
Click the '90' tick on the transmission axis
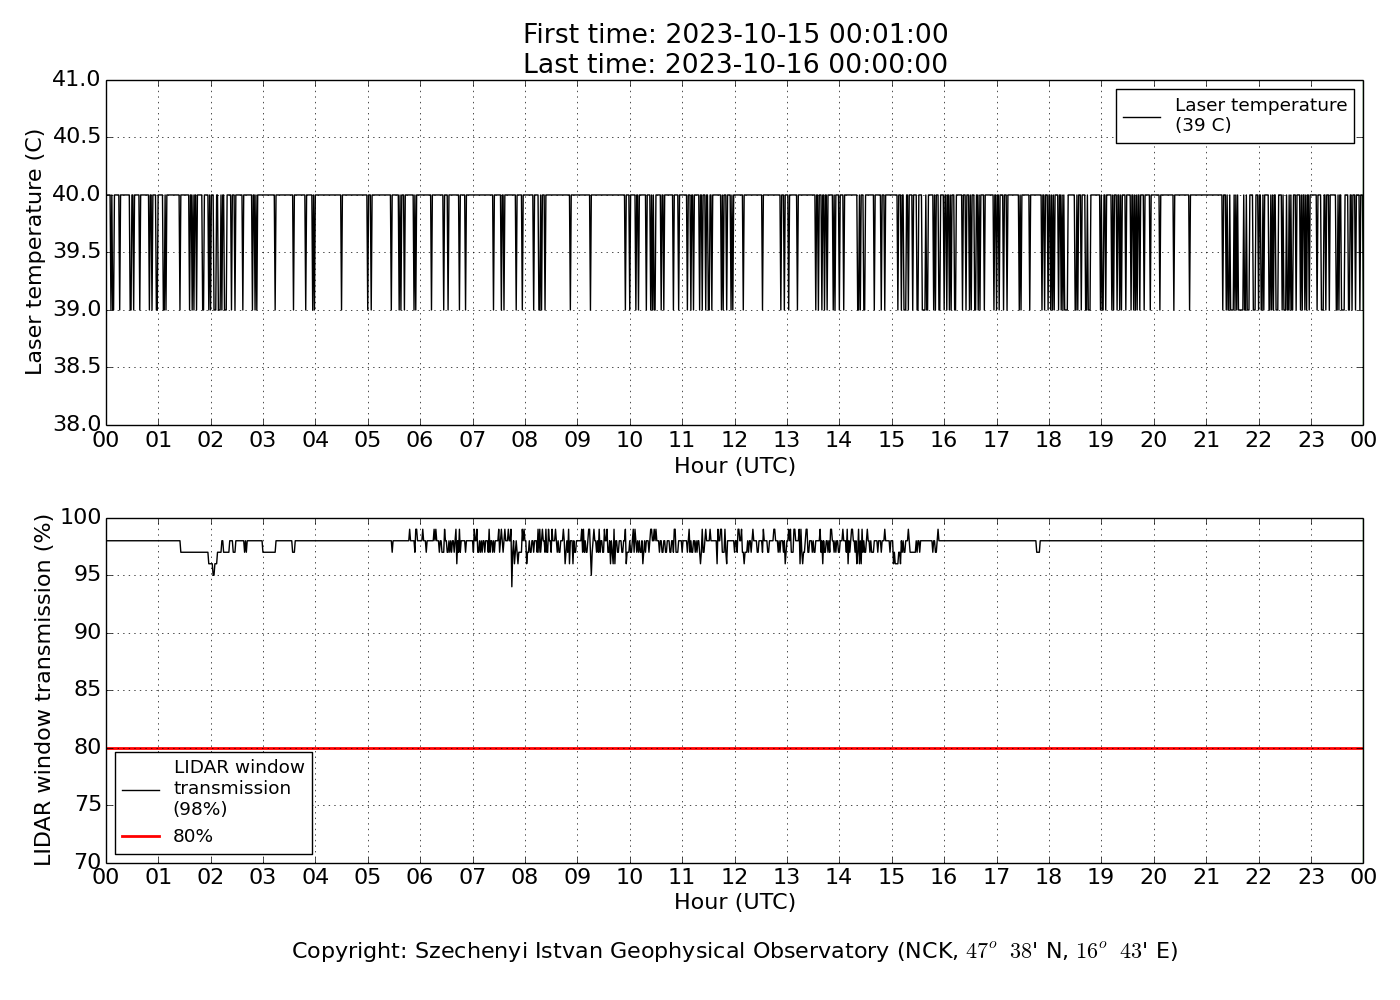(x=88, y=632)
